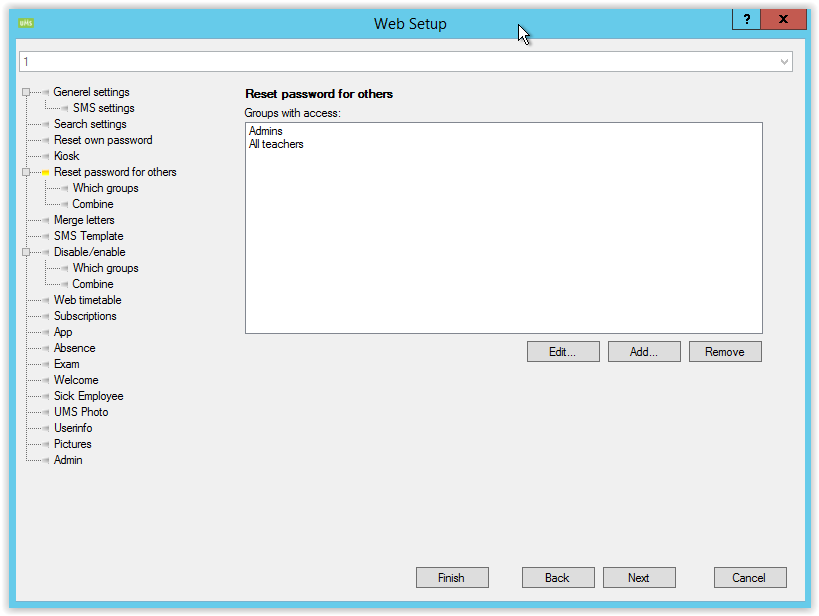This screenshot has height=616, width=819.
Task: Click the Edit... button
Action: [x=563, y=352]
